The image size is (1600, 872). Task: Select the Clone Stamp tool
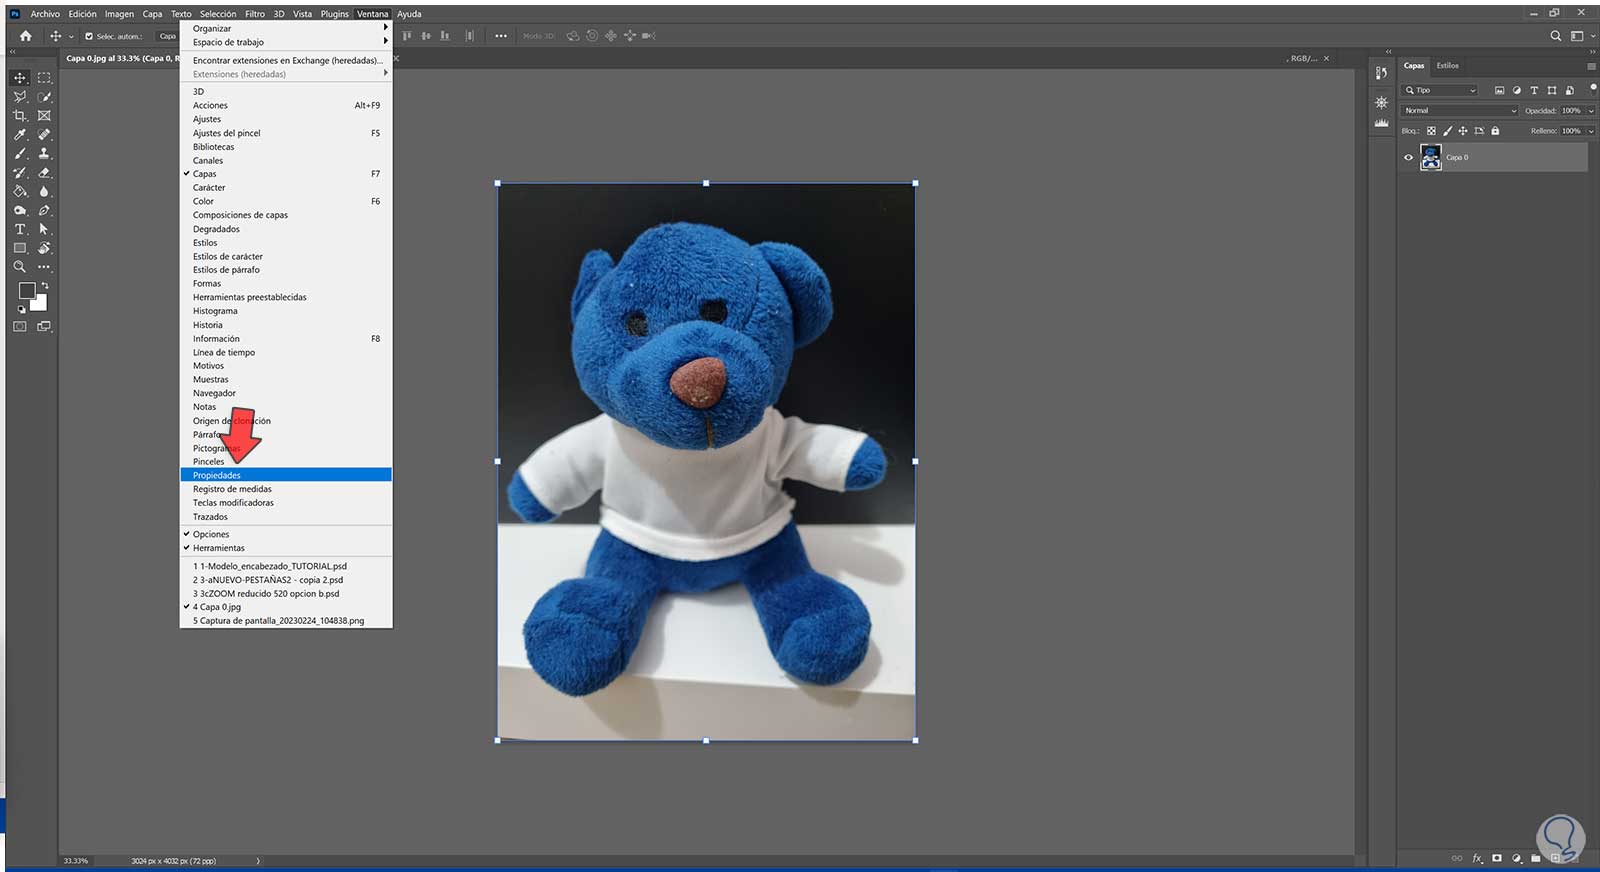pyautogui.click(x=44, y=154)
